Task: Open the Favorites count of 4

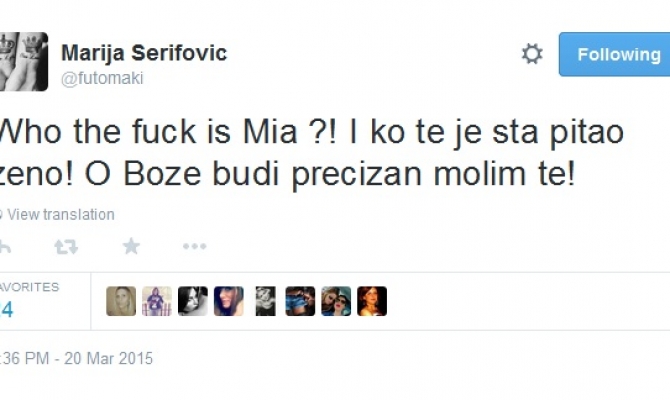Action: (8, 310)
